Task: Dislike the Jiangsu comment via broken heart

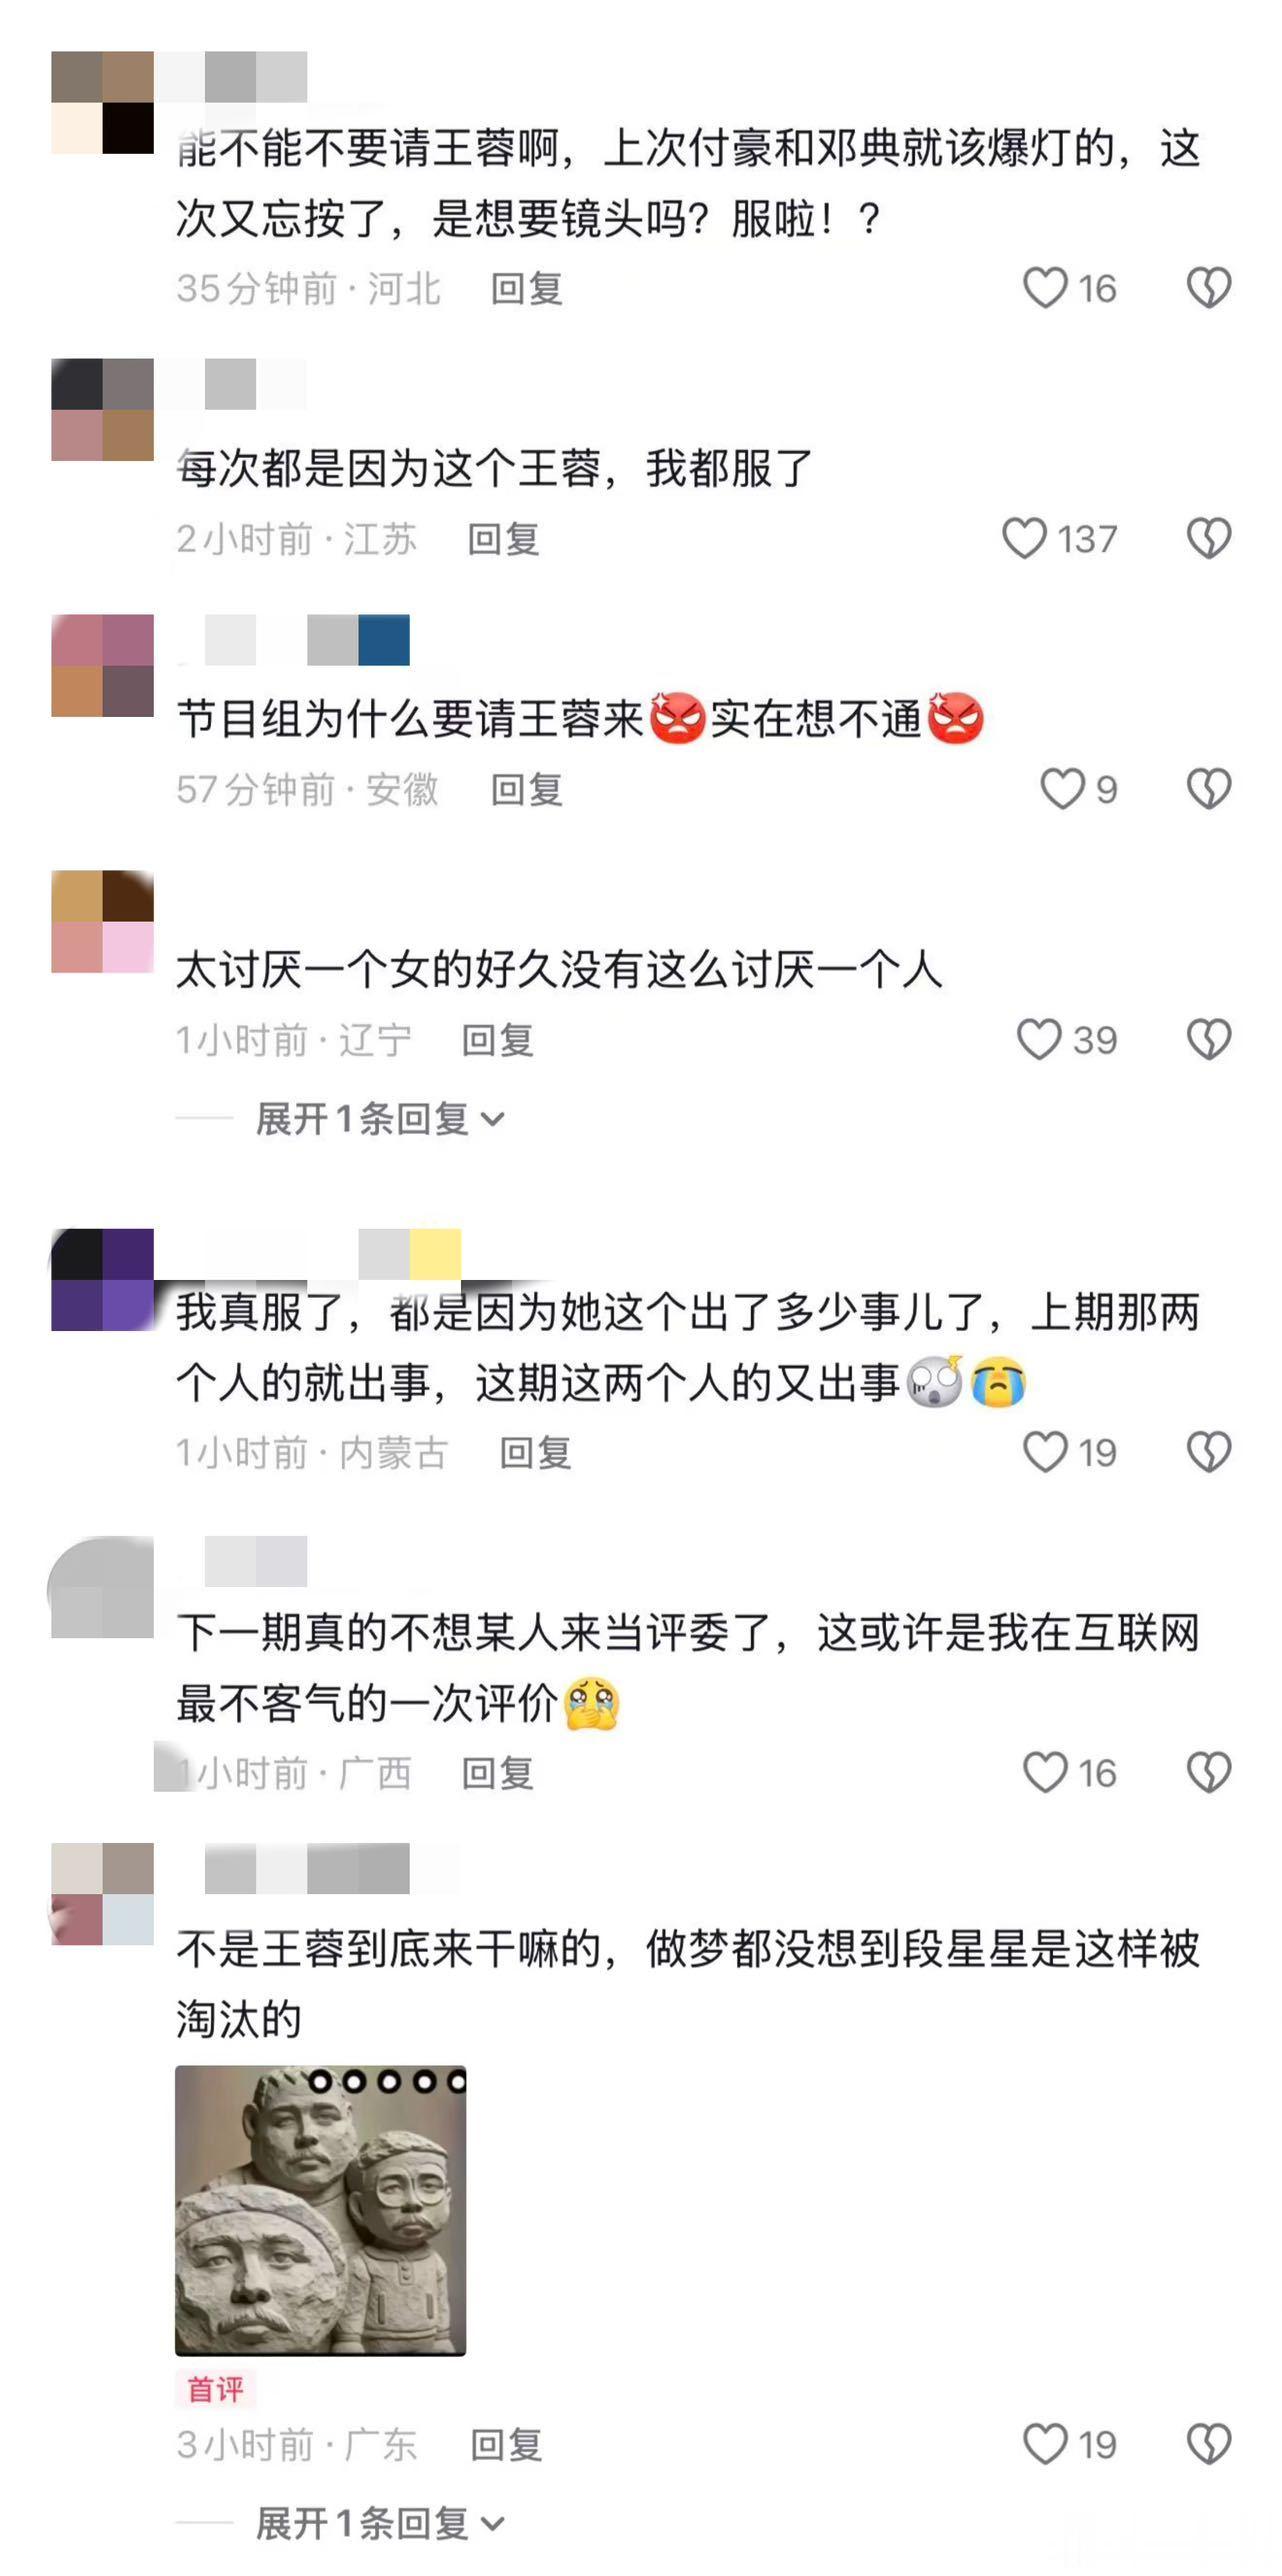Action: [x=1209, y=539]
